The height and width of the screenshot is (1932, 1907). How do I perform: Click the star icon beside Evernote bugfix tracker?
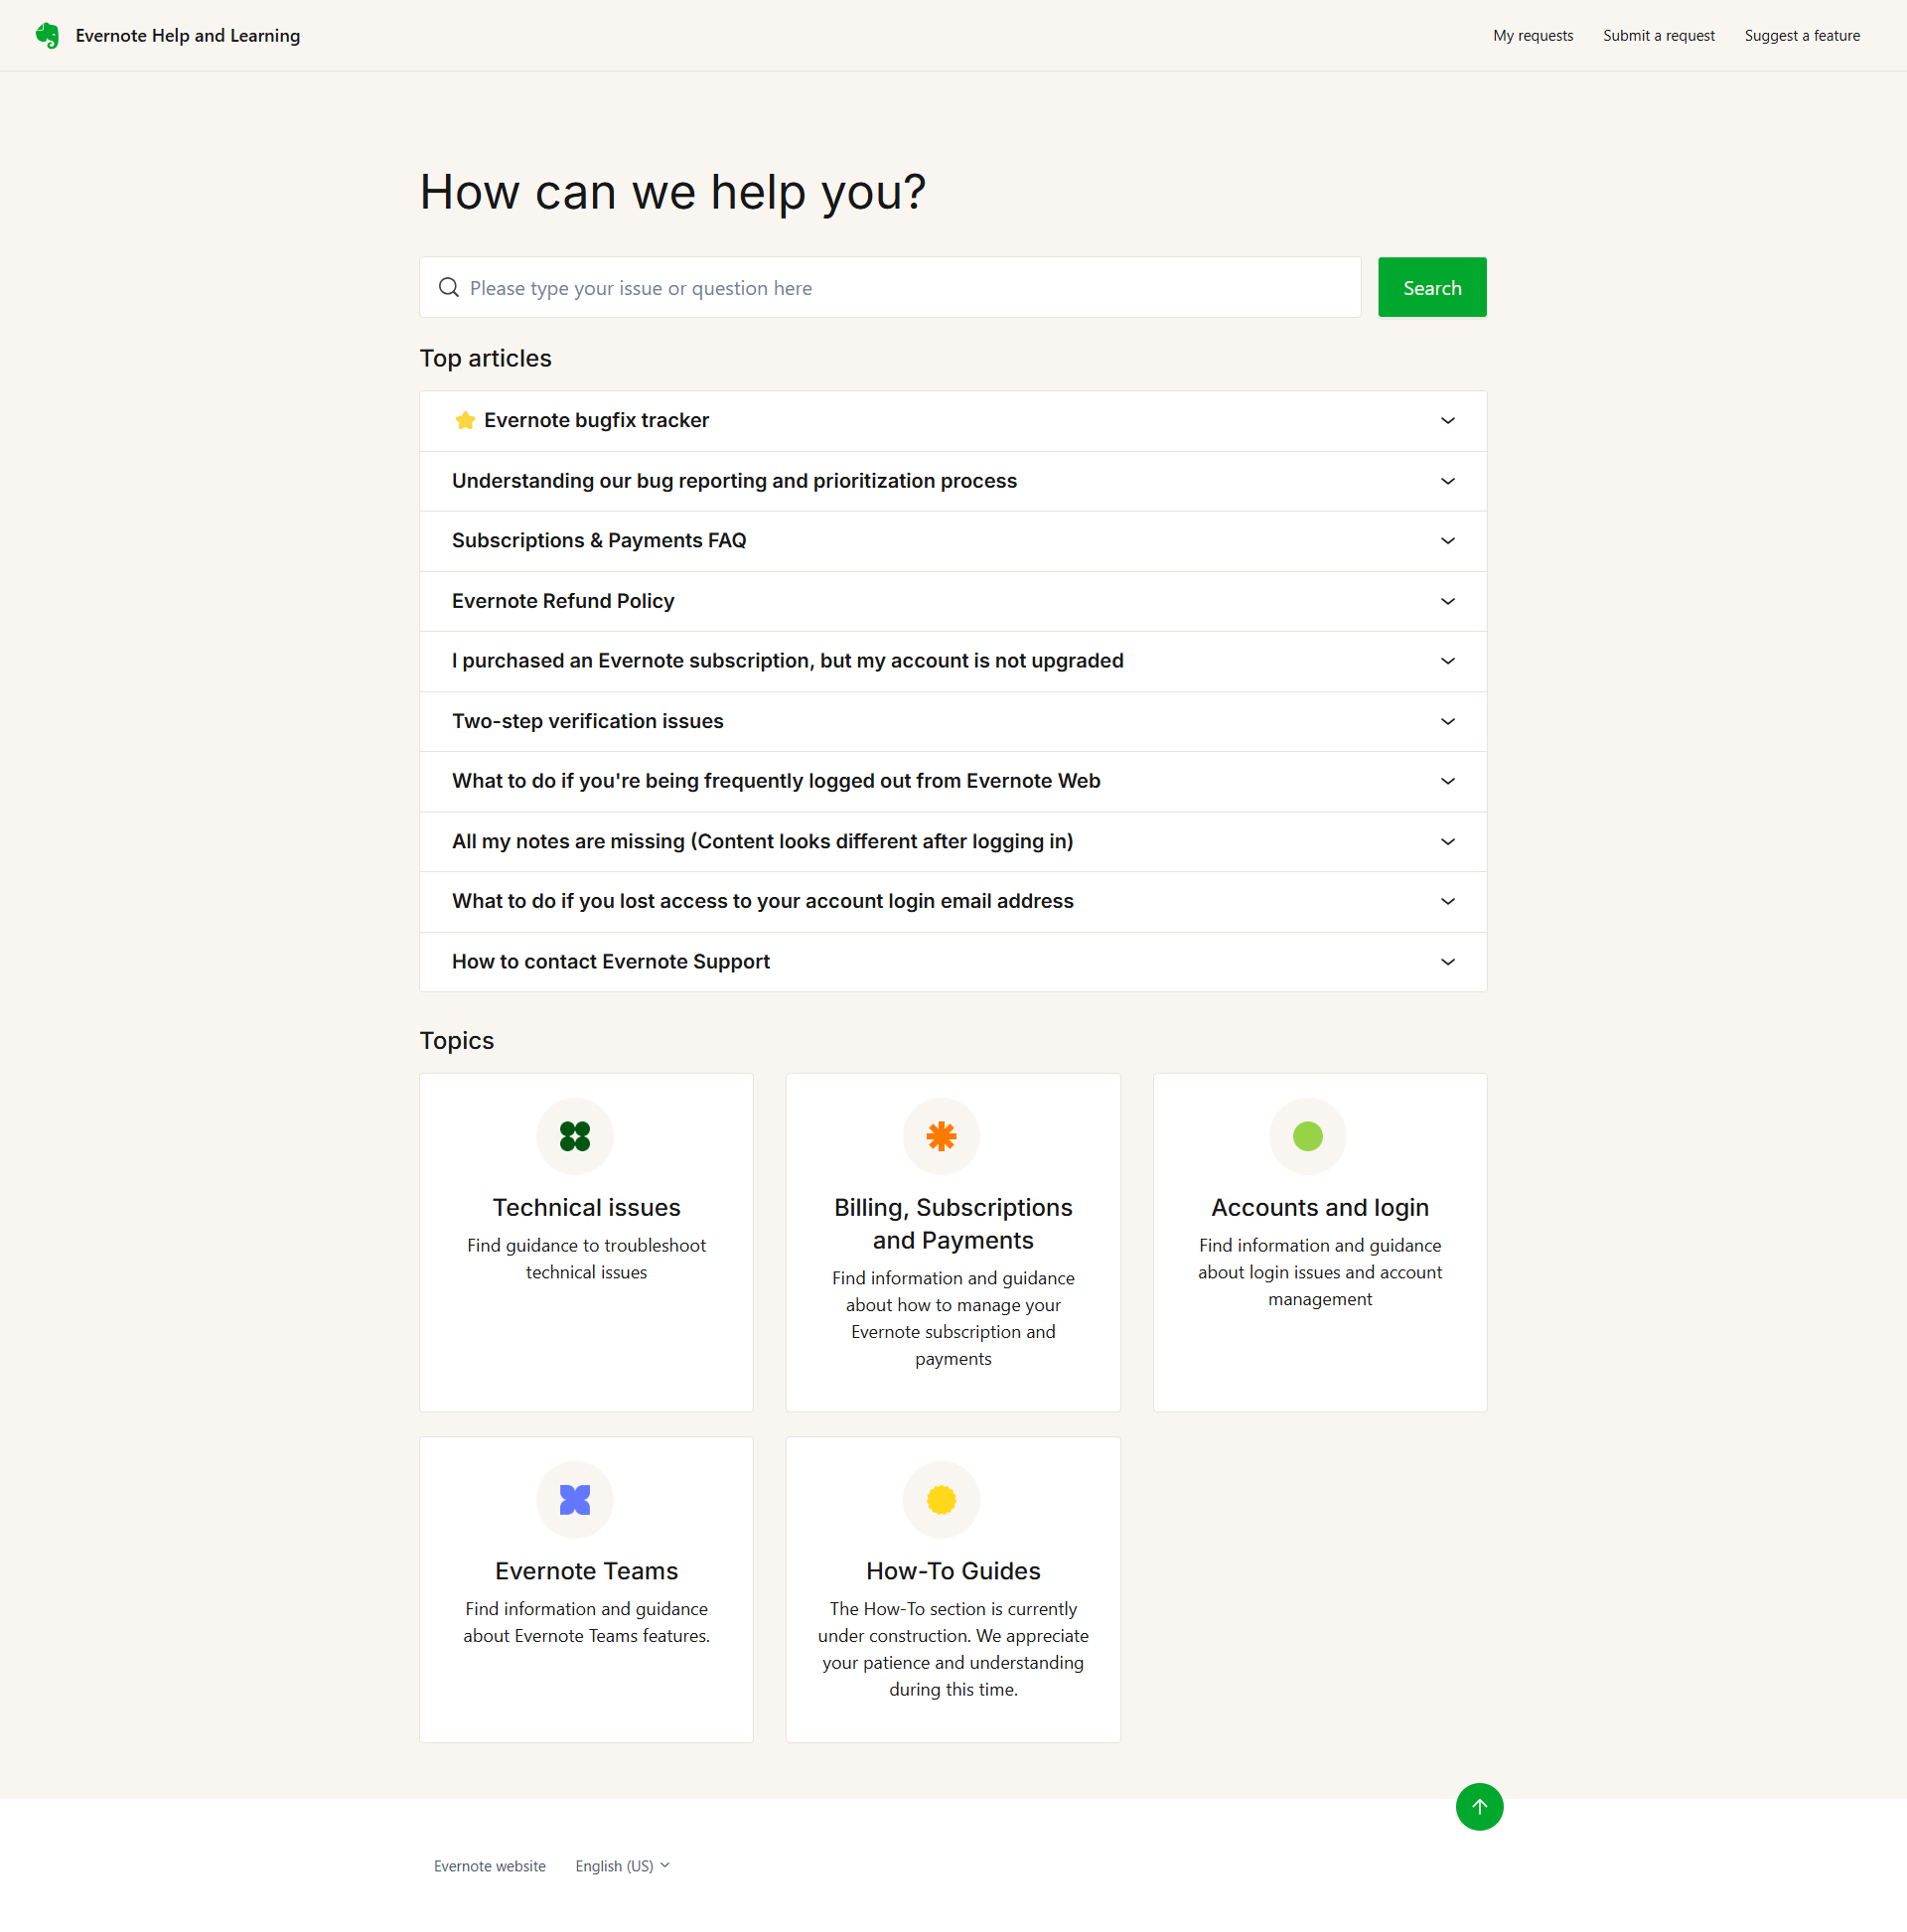click(465, 420)
